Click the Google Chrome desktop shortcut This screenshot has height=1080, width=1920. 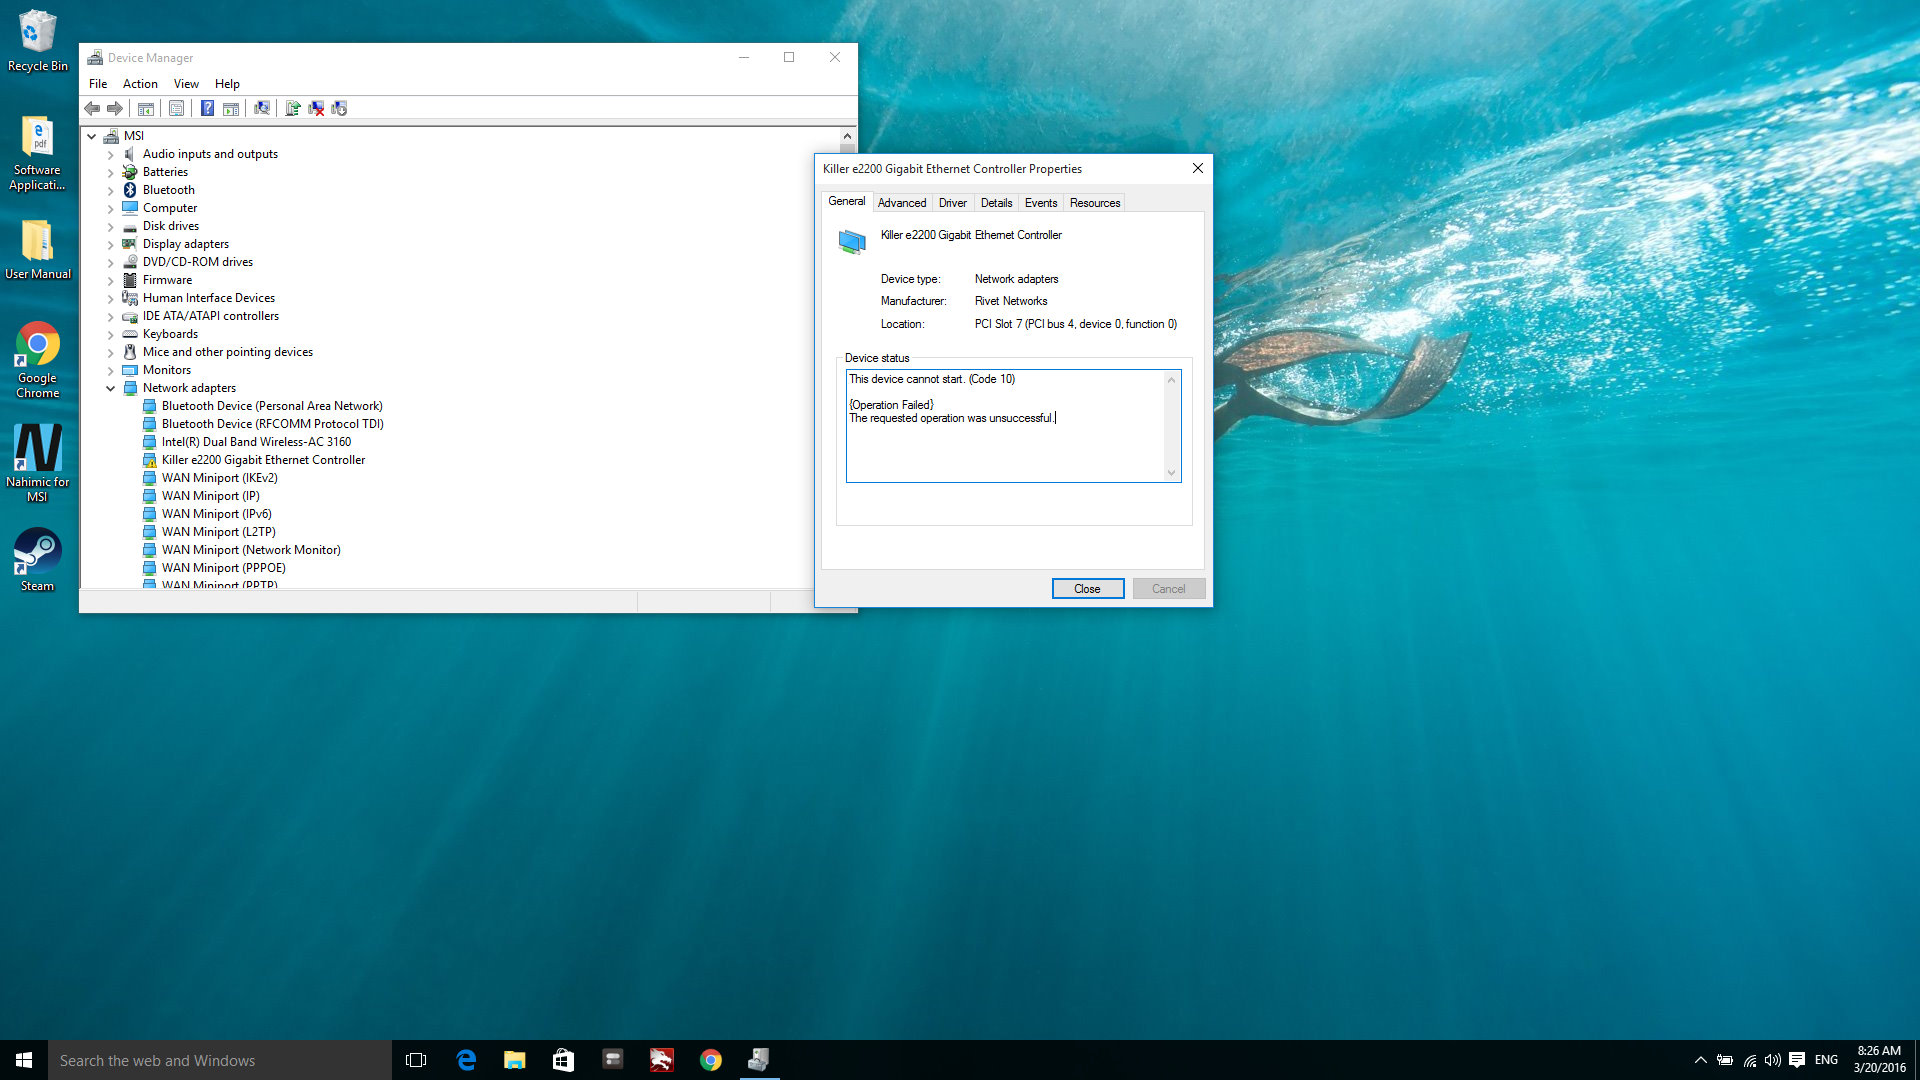point(38,360)
